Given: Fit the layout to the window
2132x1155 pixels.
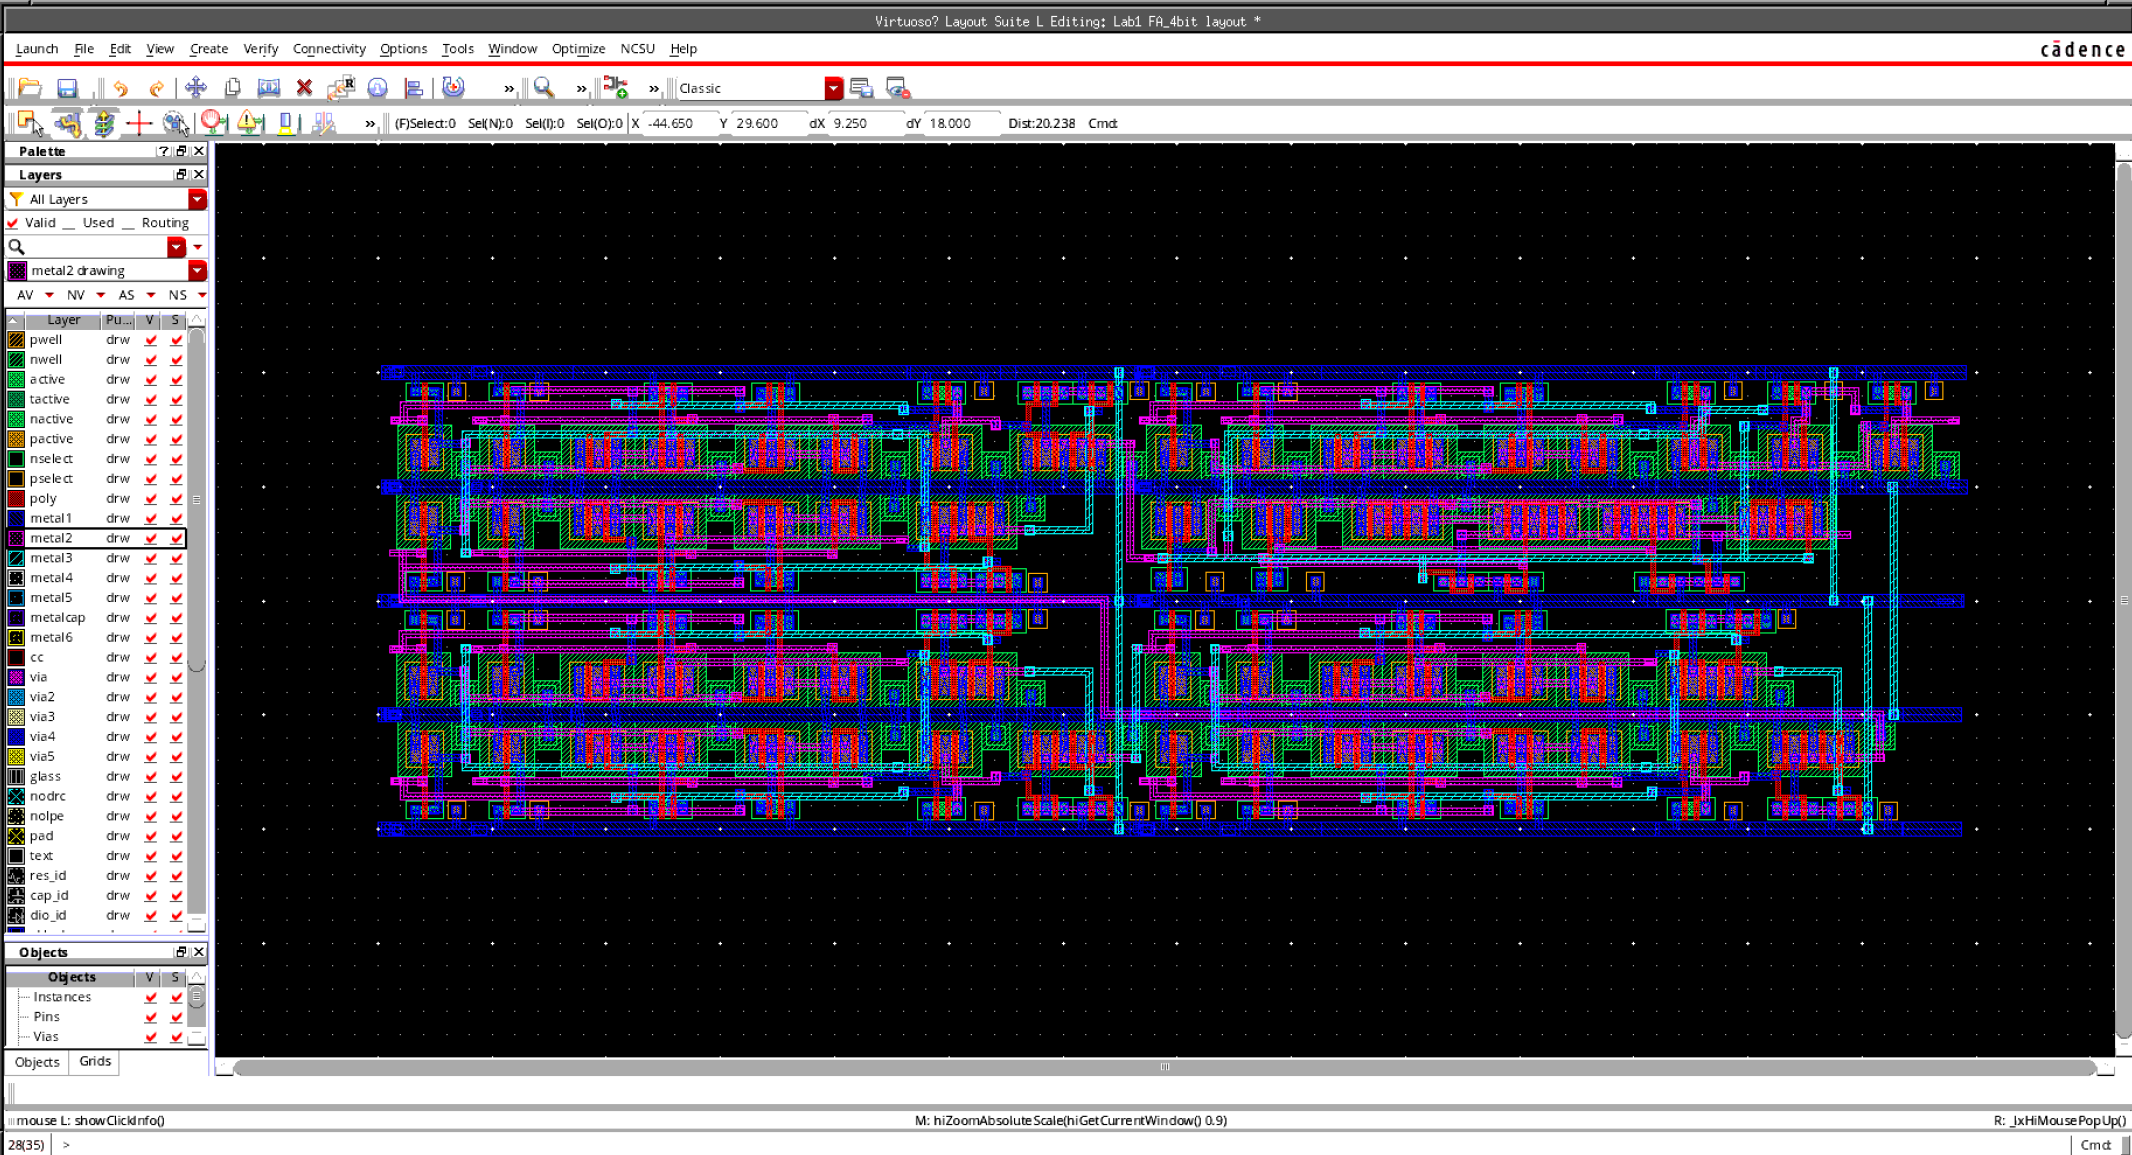Looking at the screenshot, I should coord(268,88).
